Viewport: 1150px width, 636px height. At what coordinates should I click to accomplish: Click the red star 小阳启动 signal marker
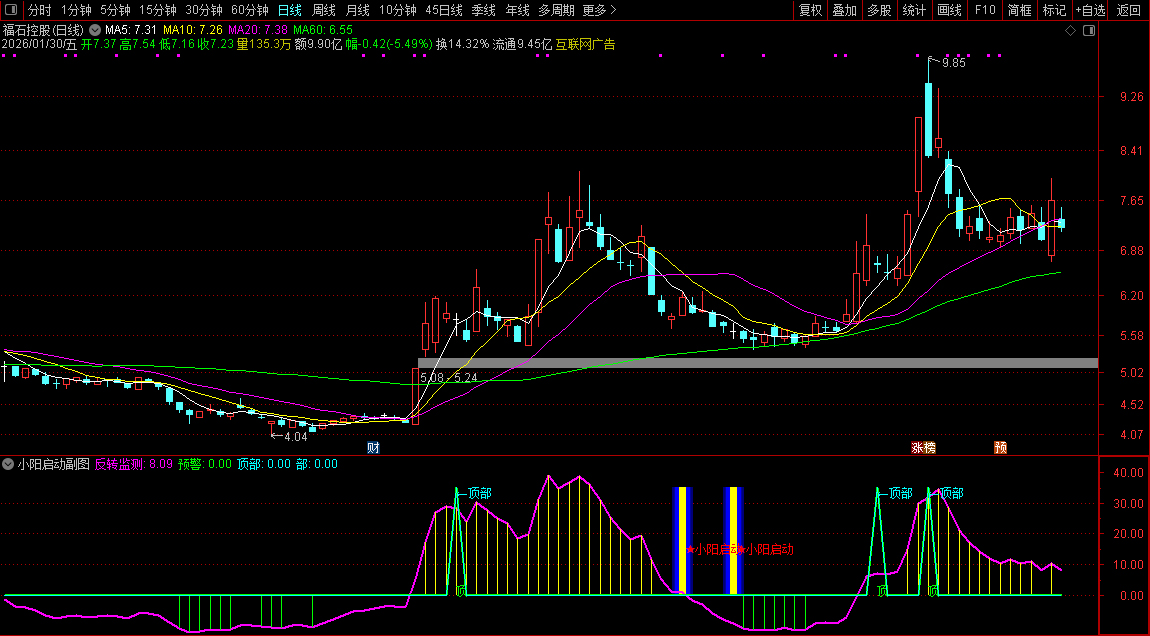tap(690, 549)
